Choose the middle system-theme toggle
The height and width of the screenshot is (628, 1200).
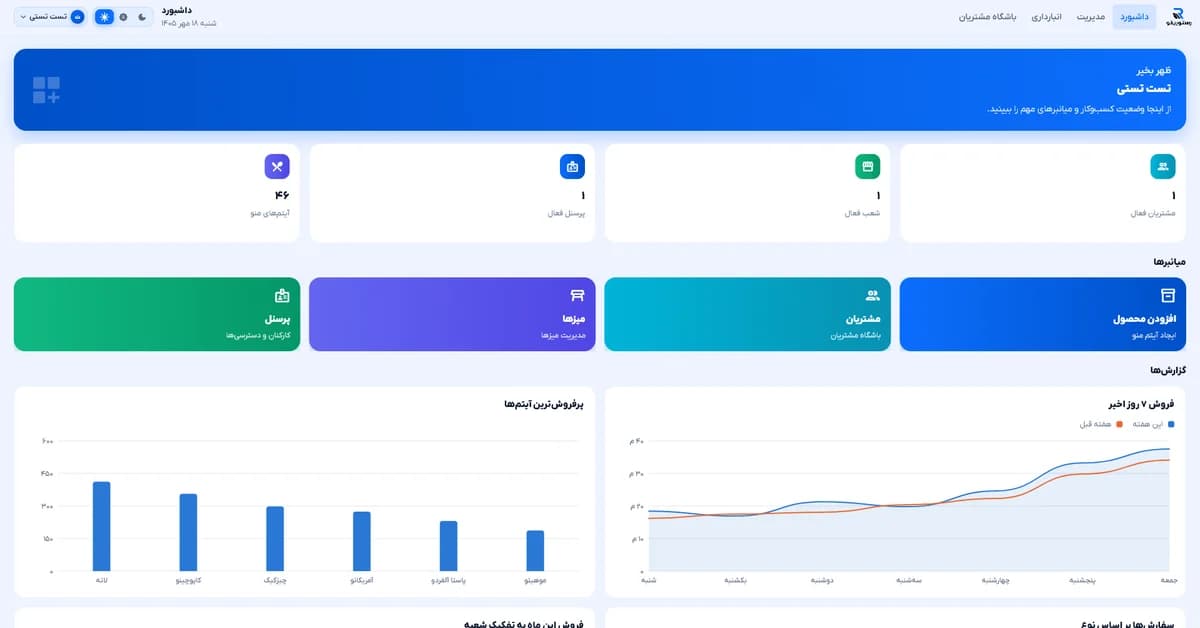click(x=123, y=17)
